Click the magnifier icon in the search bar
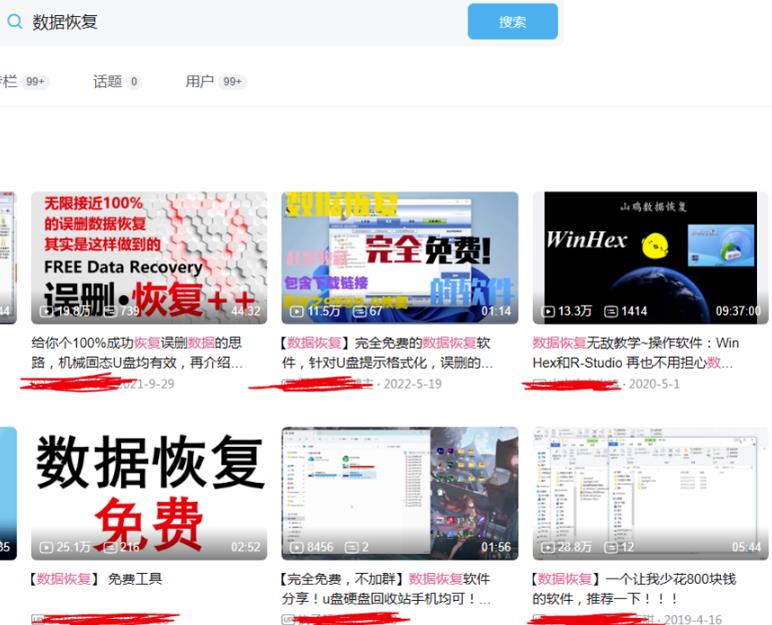 click(15, 22)
